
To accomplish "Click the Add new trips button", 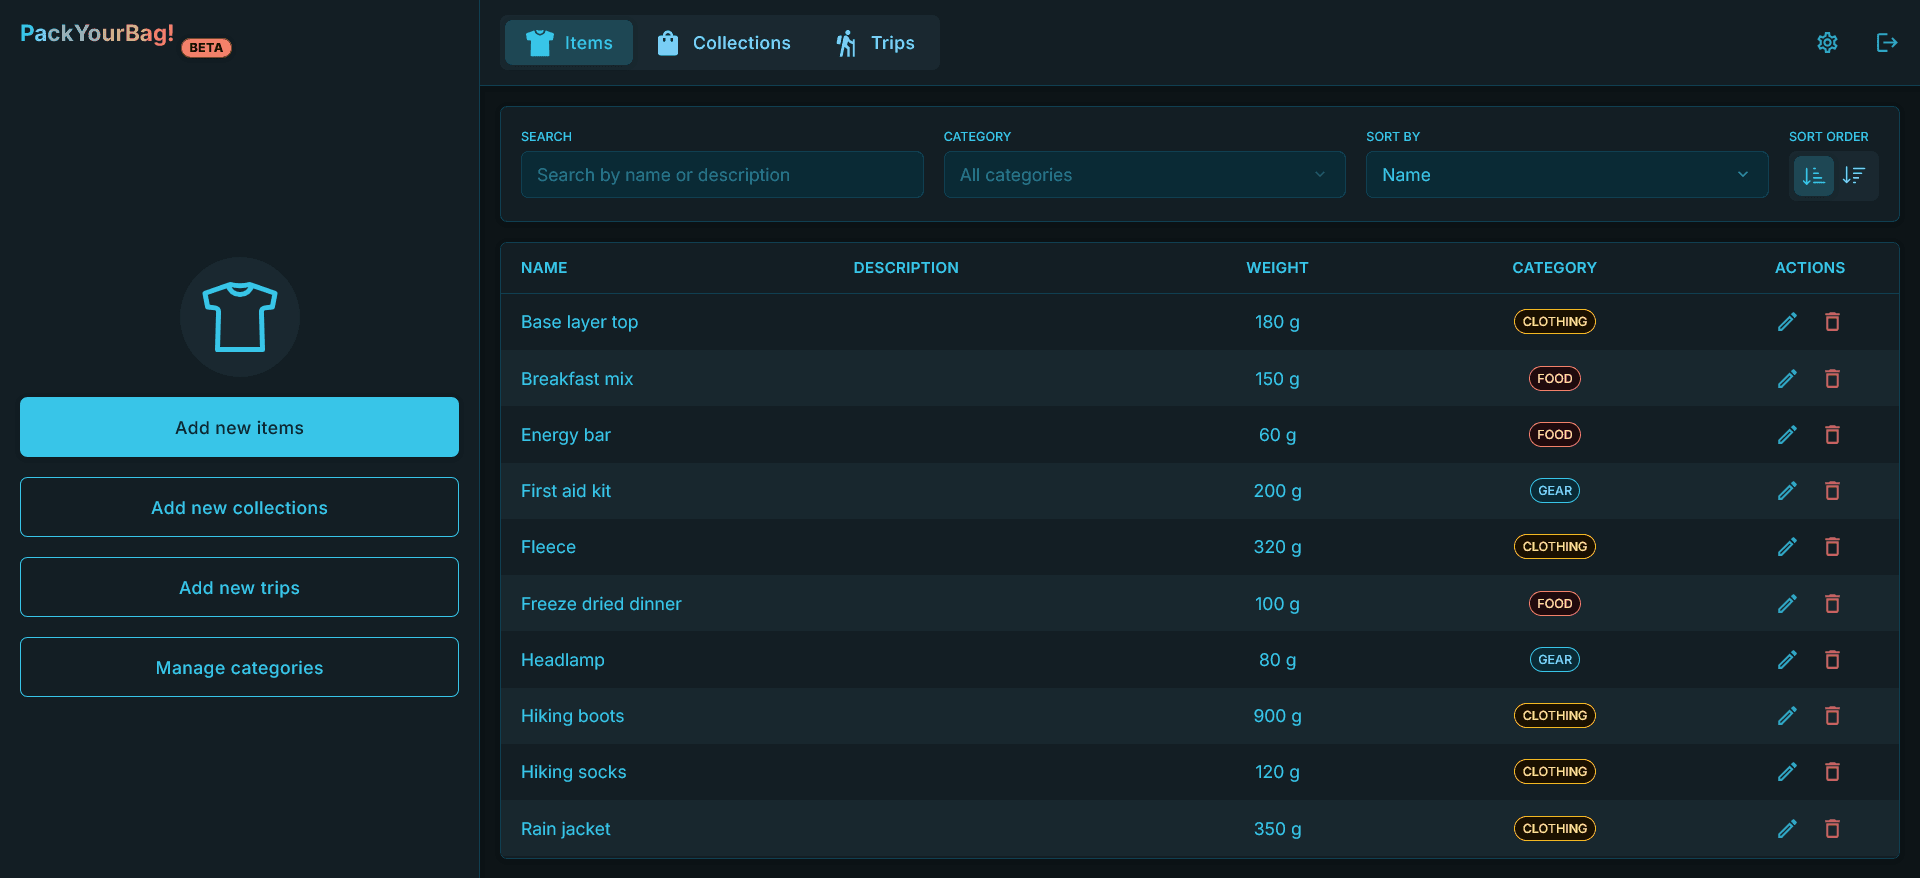I will 239,587.
